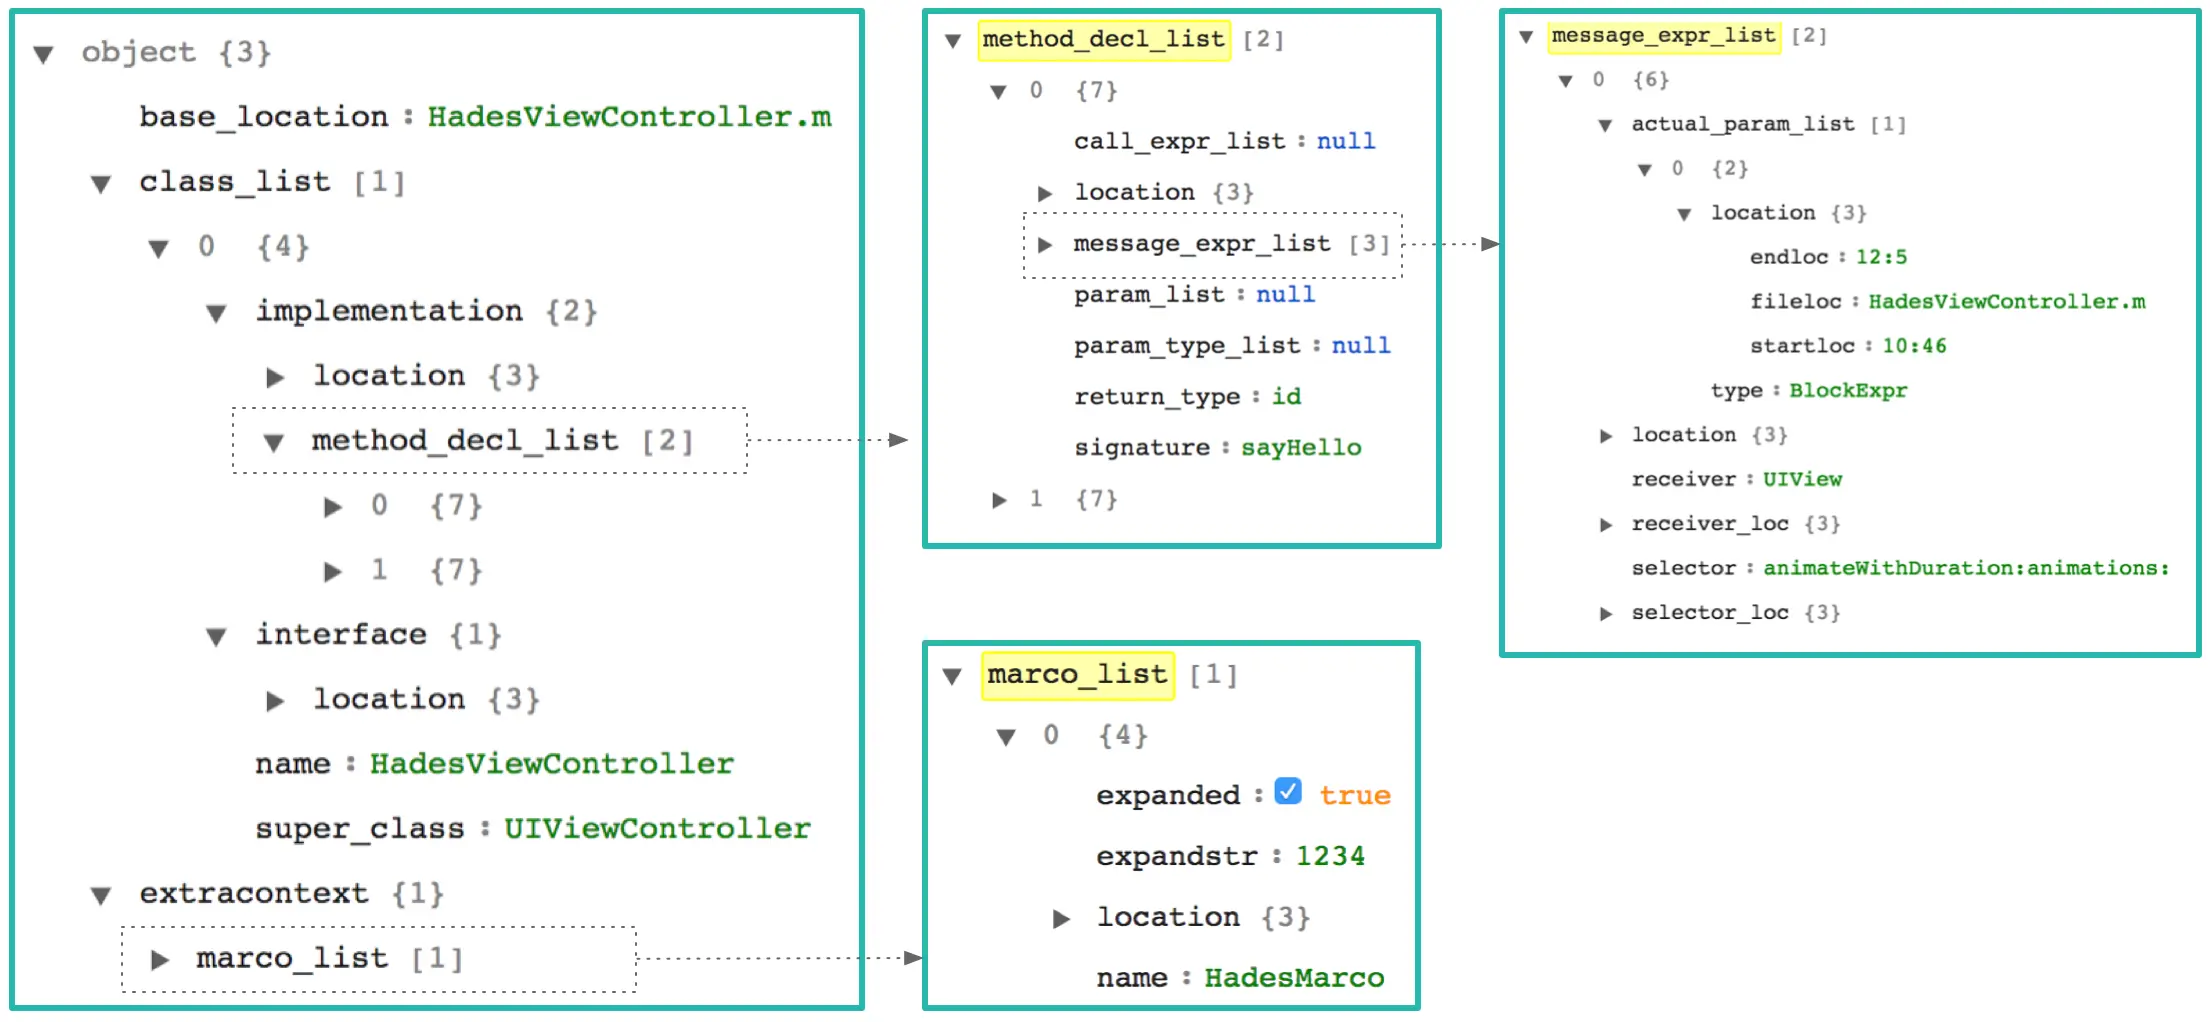Collapse the expanded "0 {7}" above call_expr_list
This screenshot has width=2210, height=1022.
coord(998,92)
